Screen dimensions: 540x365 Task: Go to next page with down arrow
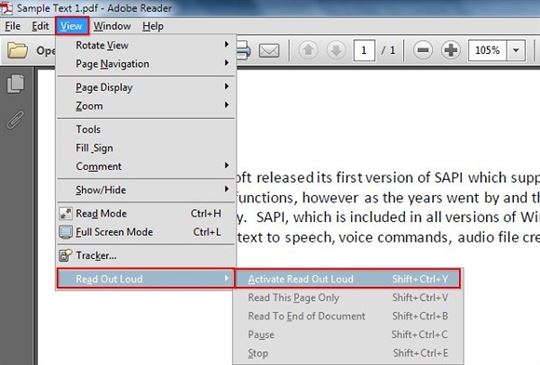click(x=336, y=51)
